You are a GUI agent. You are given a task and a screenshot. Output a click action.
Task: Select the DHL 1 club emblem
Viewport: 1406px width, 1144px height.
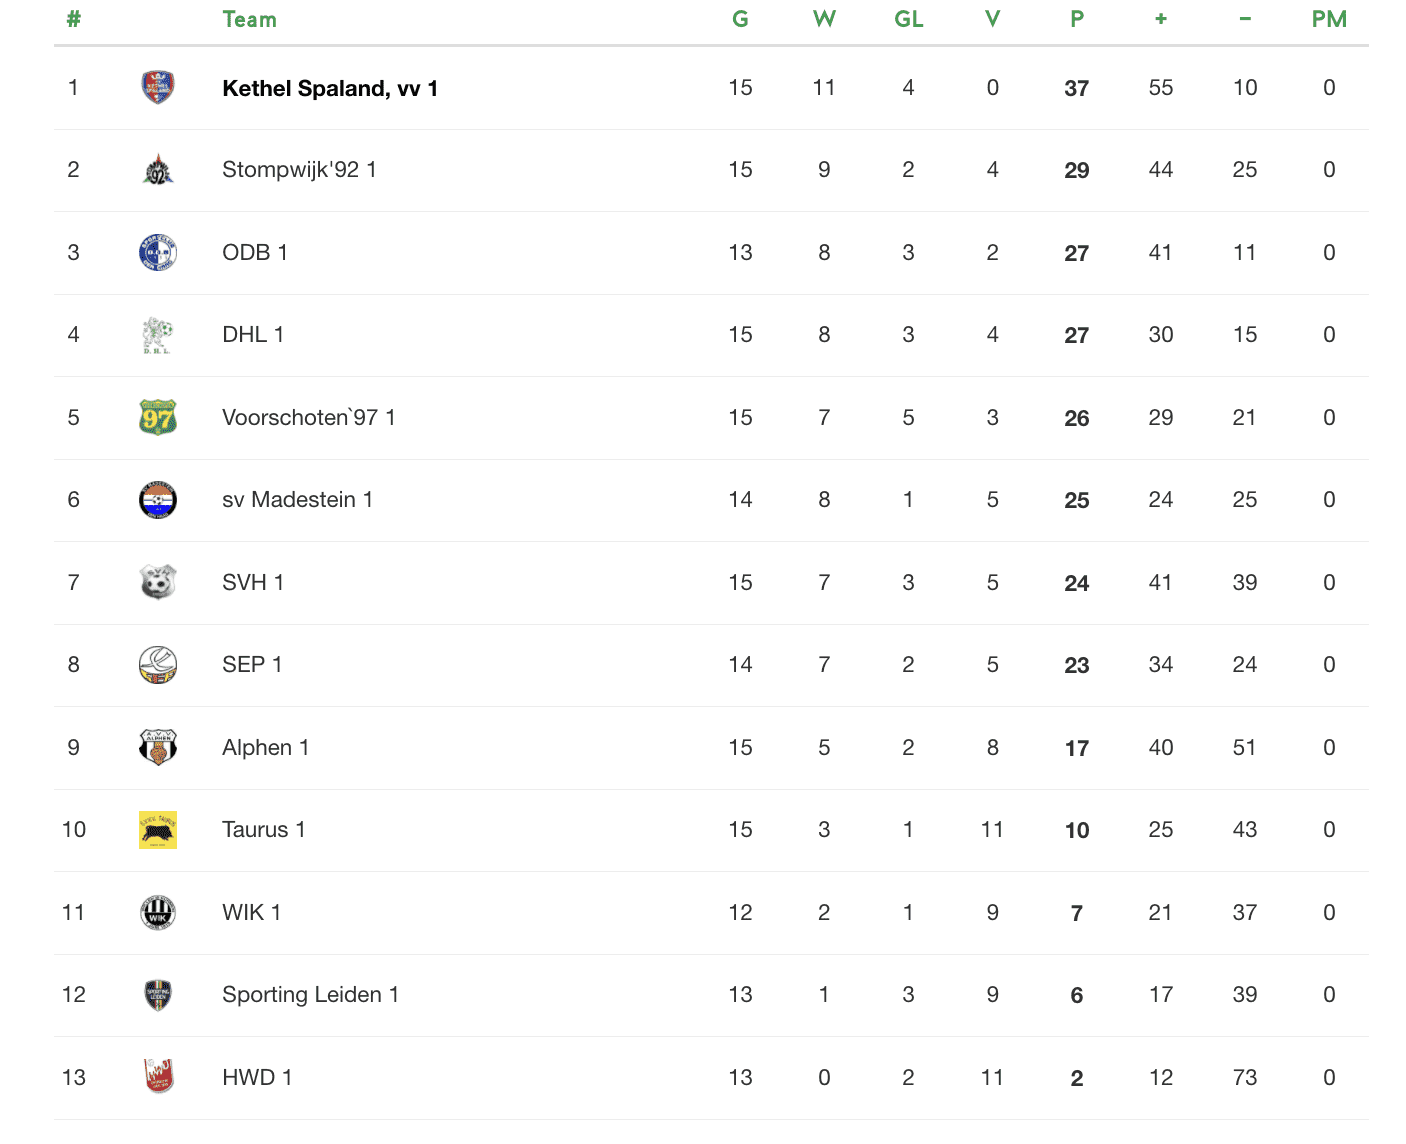pos(158,335)
